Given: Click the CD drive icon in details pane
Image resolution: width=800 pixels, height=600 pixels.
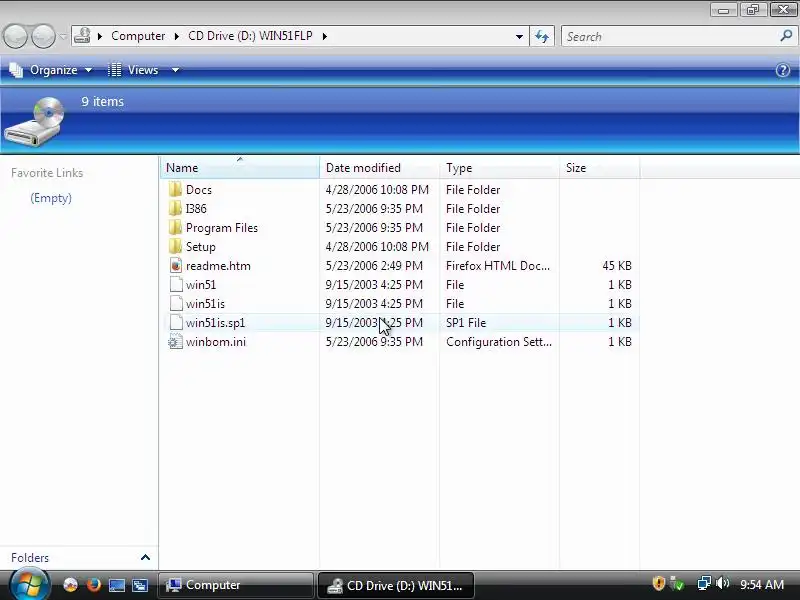Looking at the screenshot, I should (35, 122).
